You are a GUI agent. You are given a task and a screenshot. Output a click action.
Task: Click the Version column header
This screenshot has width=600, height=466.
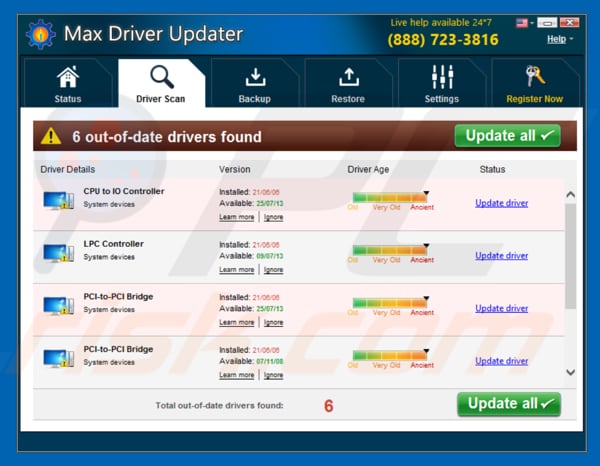coord(235,169)
